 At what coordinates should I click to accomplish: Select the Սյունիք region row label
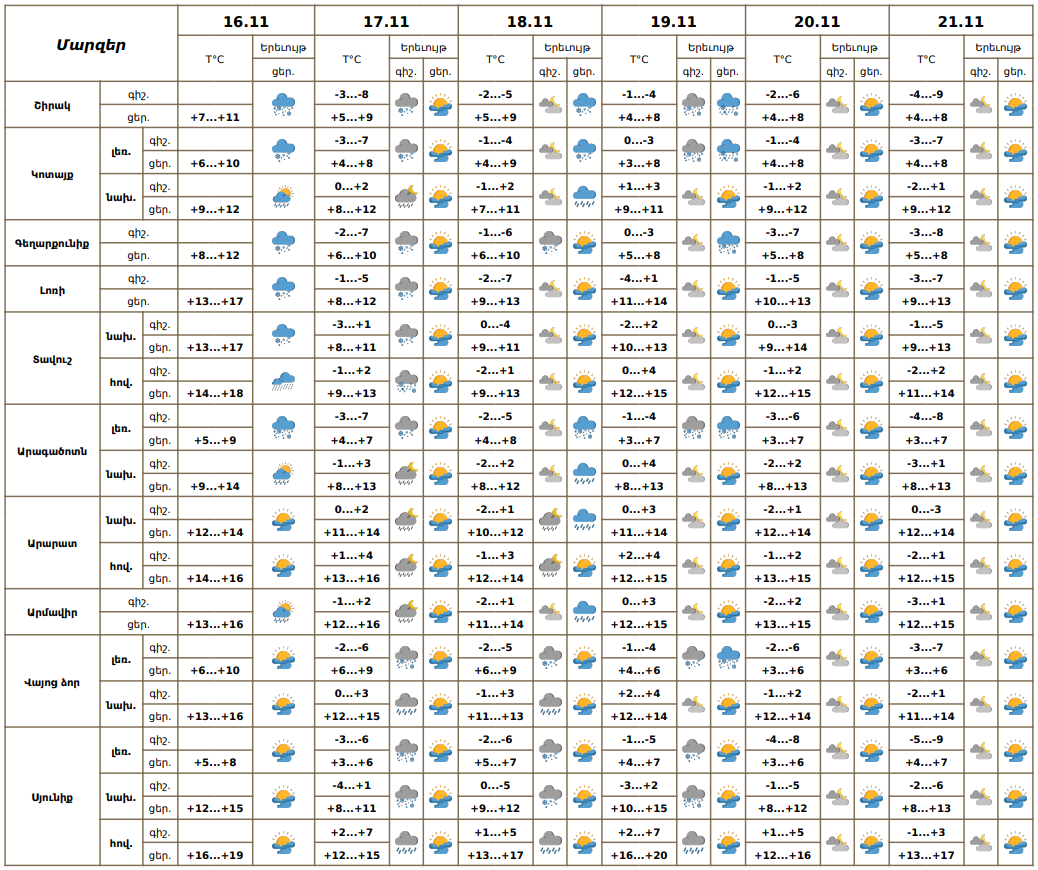[x=51, y=797]
